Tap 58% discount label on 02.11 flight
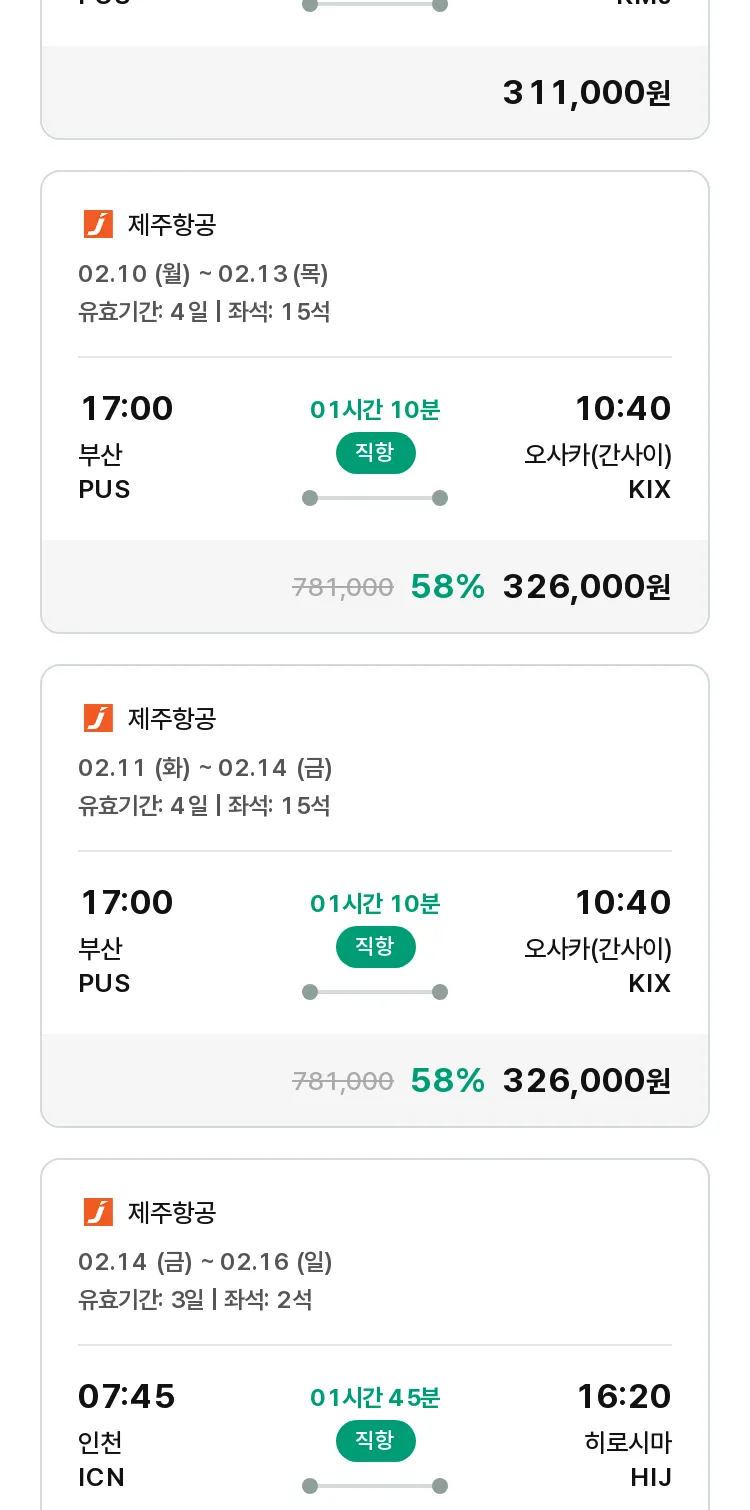750x1510 pixels. click(447, 1081)
